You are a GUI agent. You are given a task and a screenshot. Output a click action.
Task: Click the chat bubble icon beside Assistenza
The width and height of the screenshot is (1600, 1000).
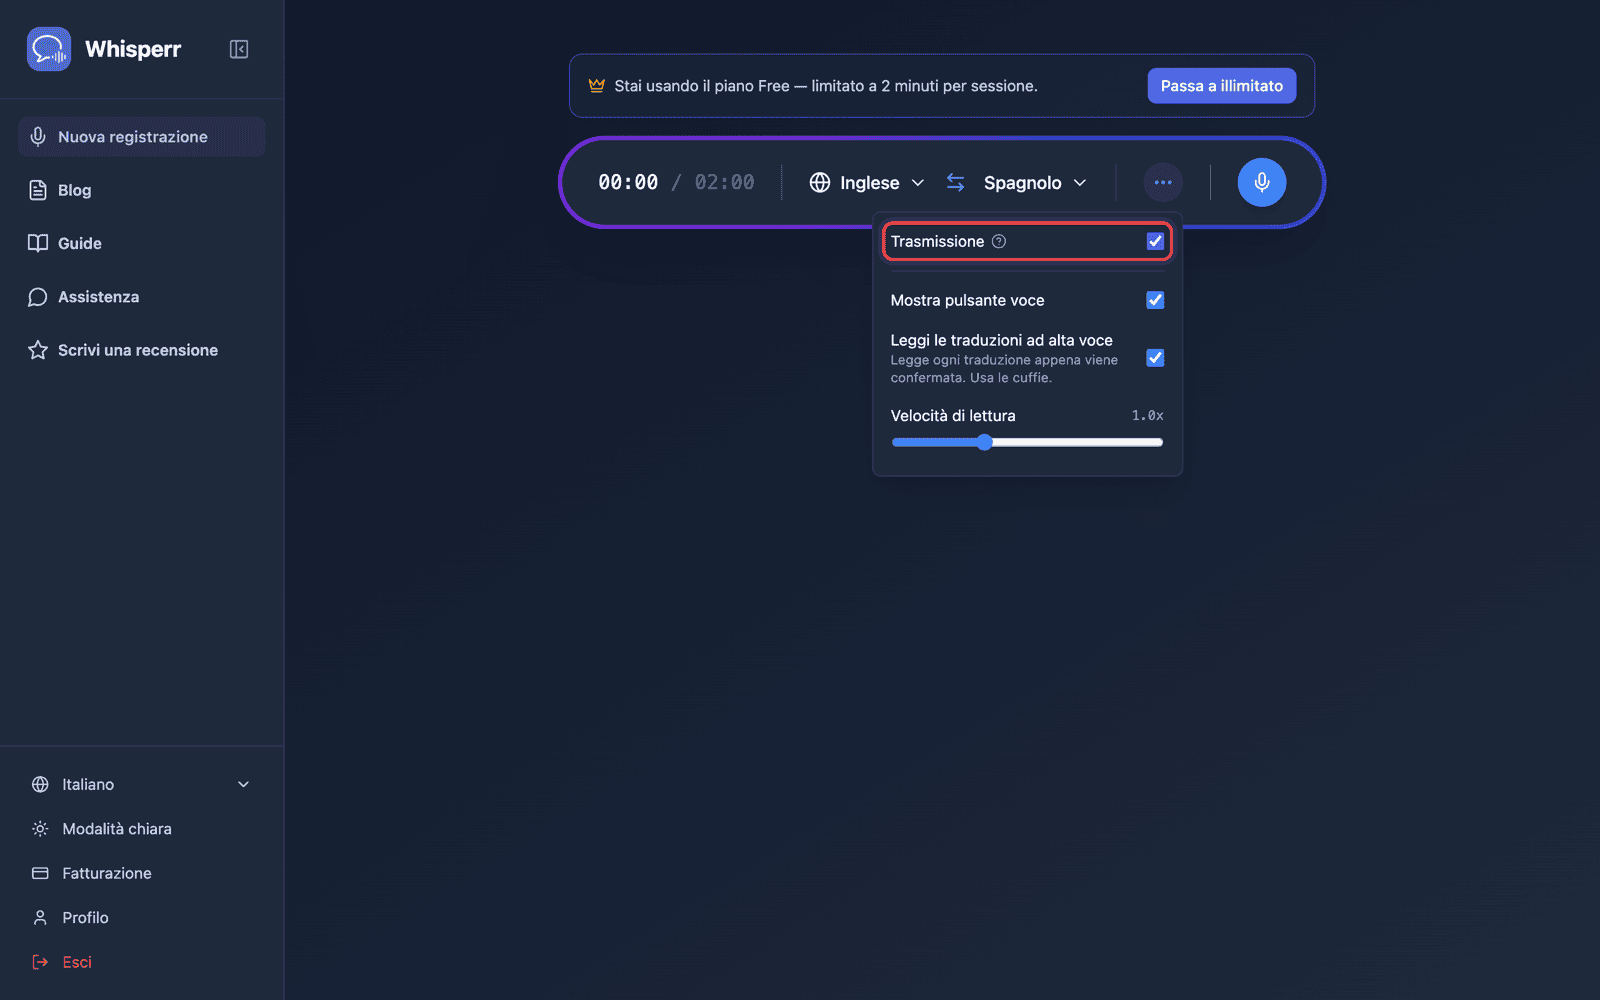click(38, 297)
